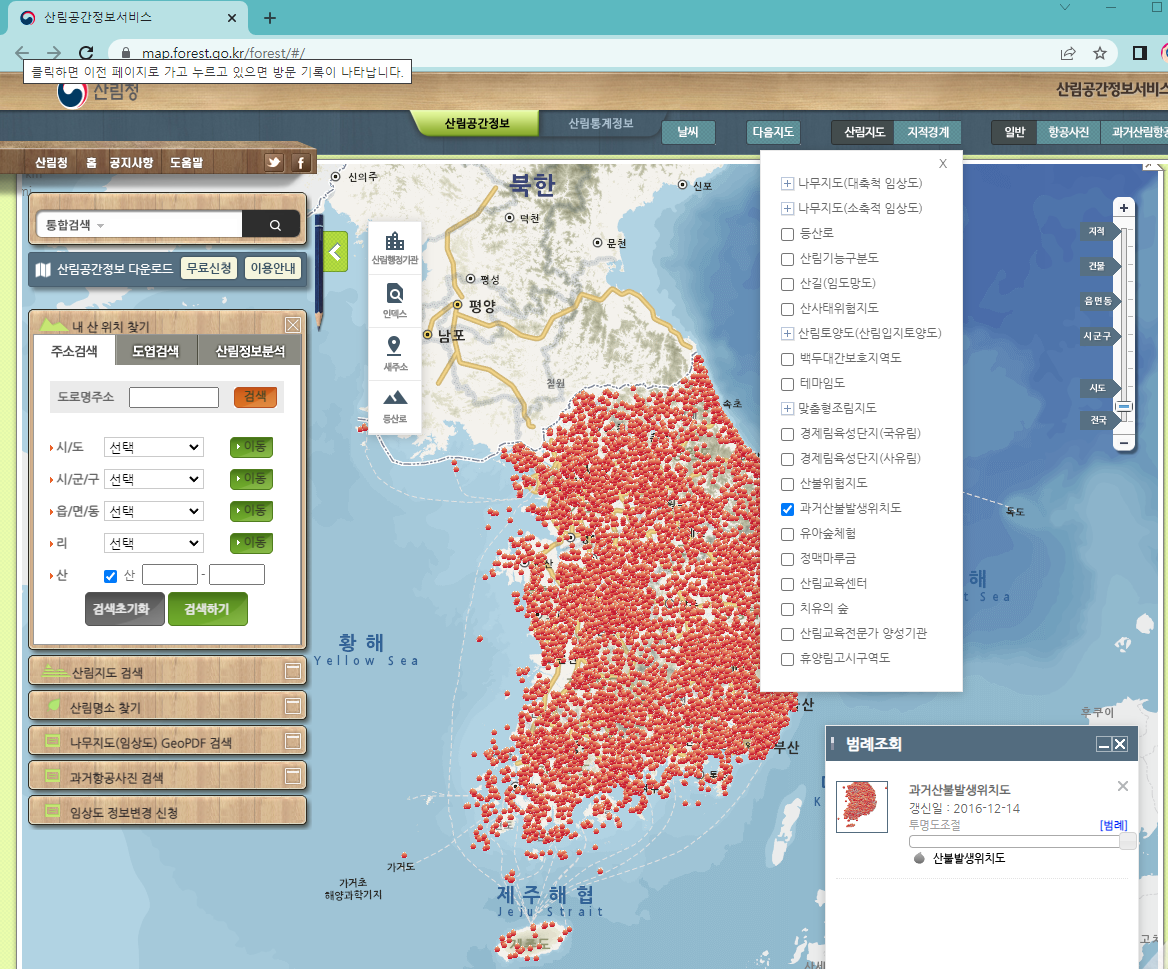Expand the 산림지도 검색 panel

[x=293, y=672]
